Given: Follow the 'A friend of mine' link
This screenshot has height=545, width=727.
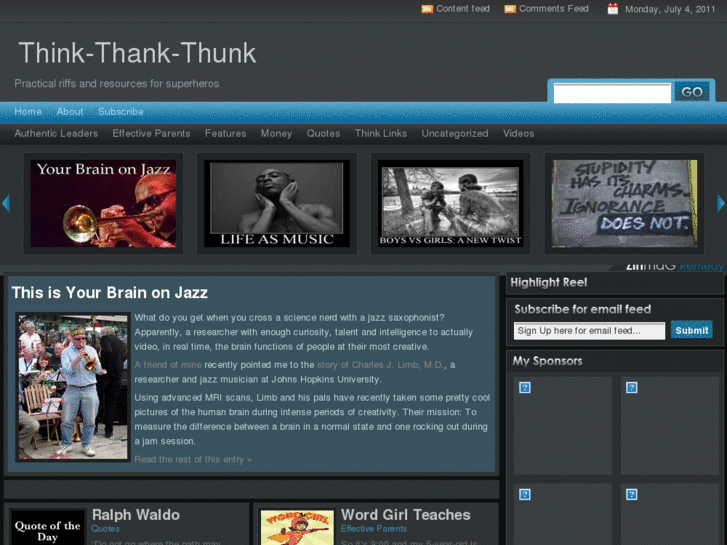Looking at the screenshot, I should [168, 365].
